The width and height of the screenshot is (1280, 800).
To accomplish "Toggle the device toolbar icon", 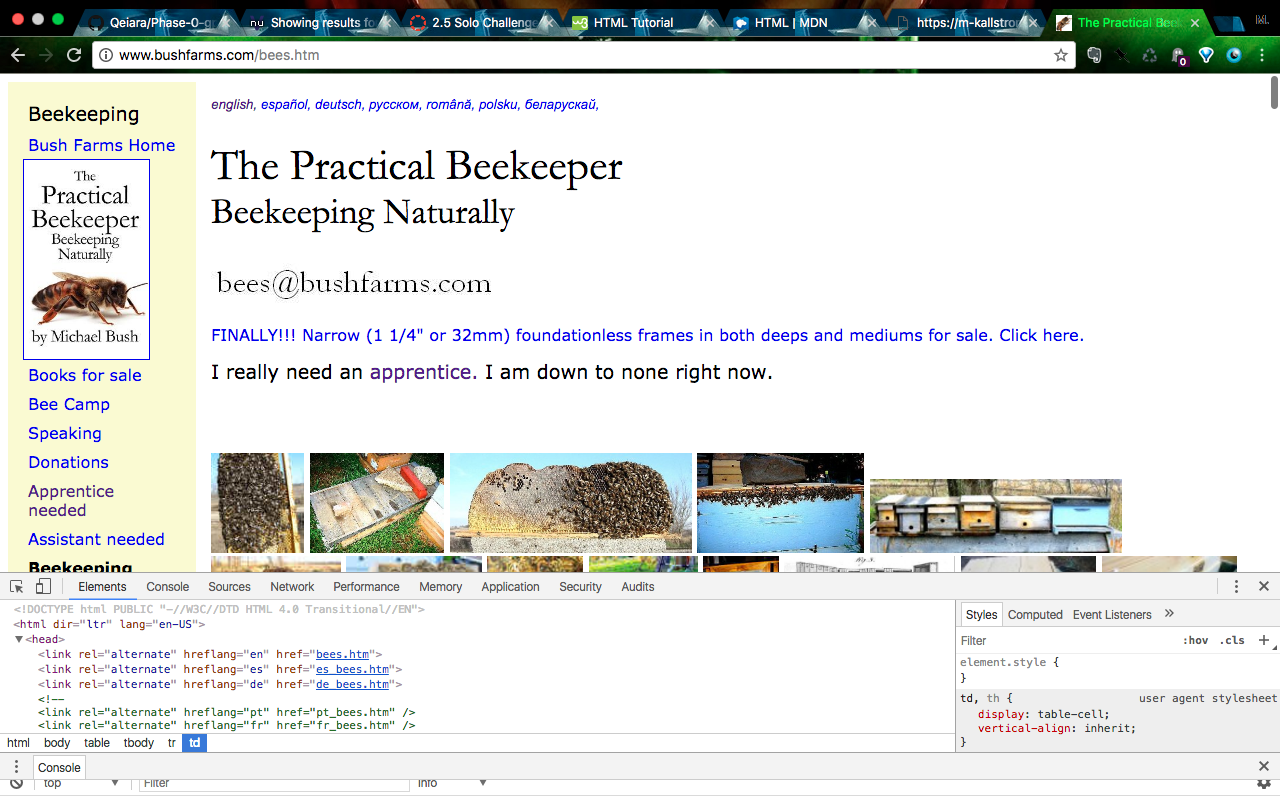I will click(x=43, y=587).
